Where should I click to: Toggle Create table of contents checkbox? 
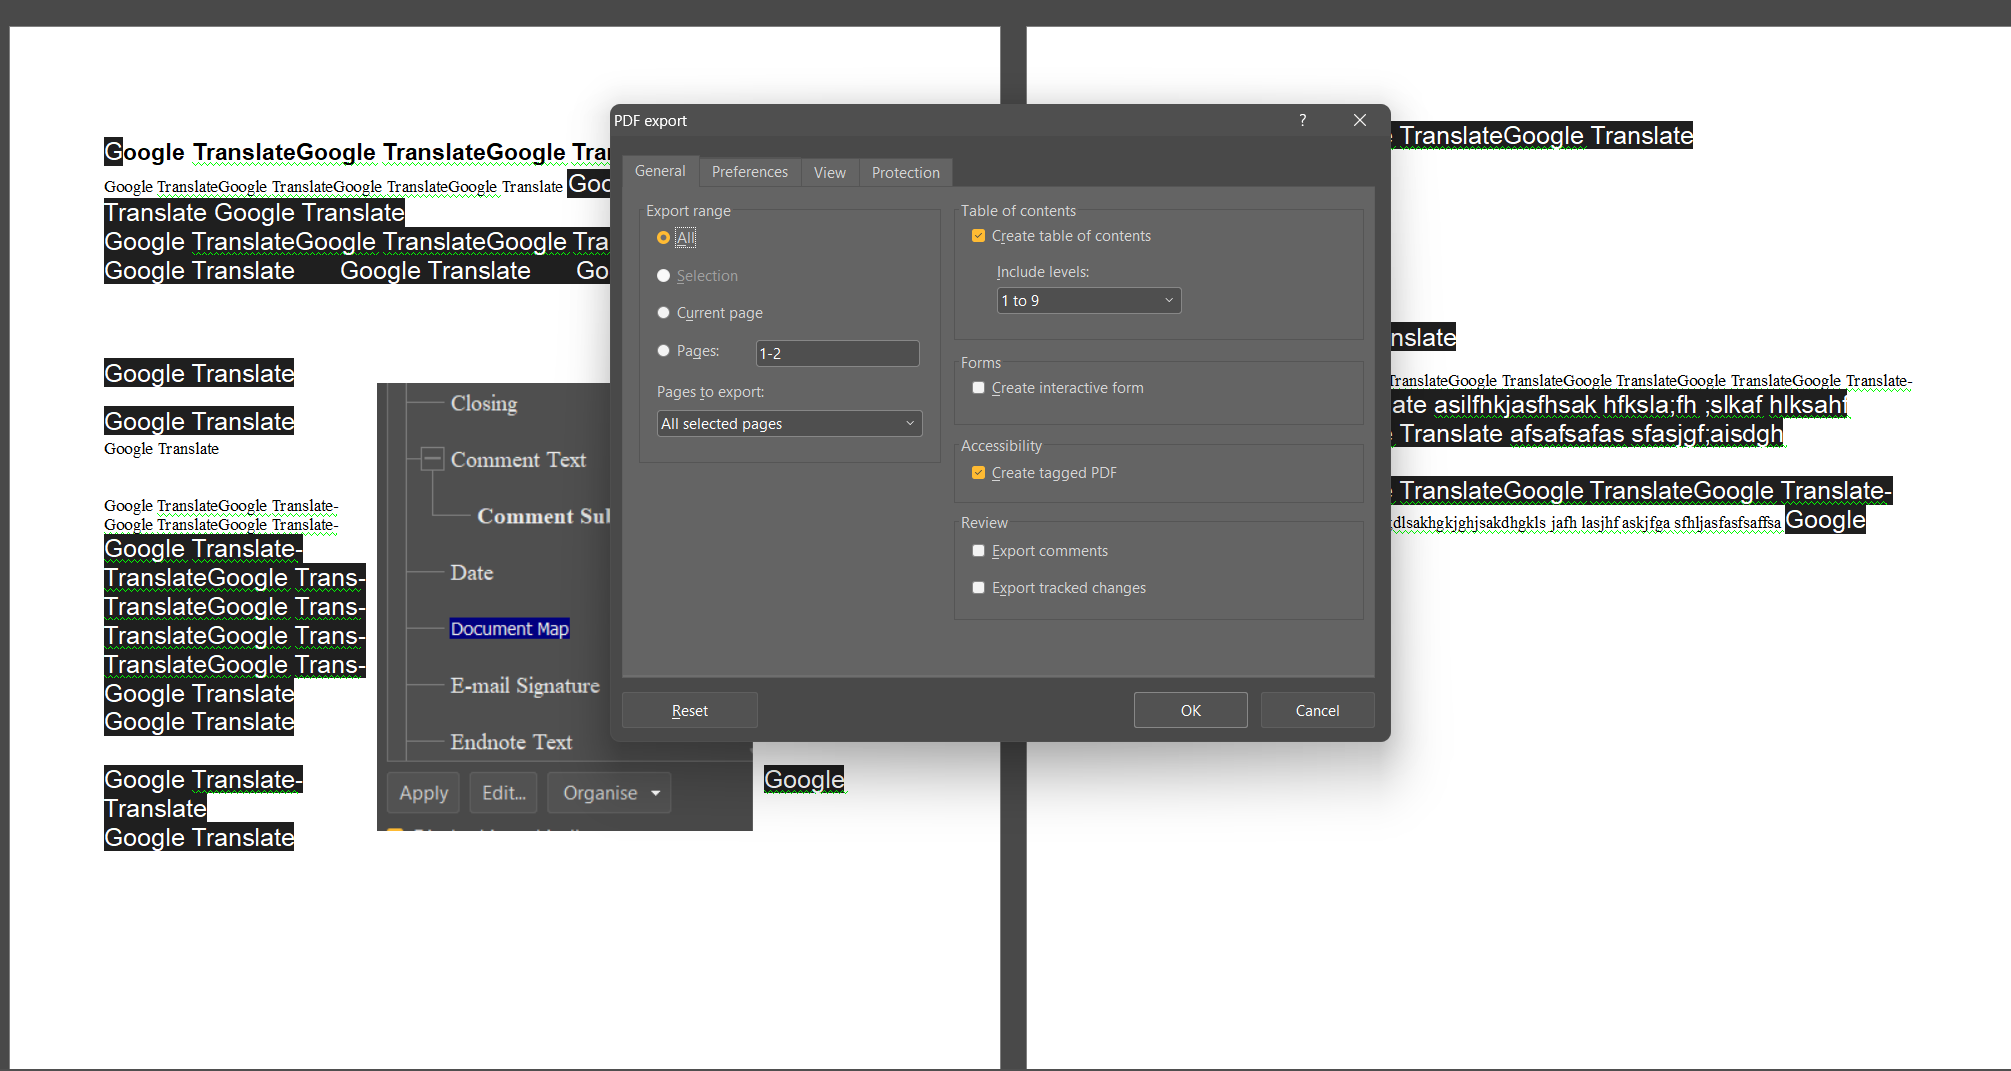pyautogui.click(x=1061, y=236)
